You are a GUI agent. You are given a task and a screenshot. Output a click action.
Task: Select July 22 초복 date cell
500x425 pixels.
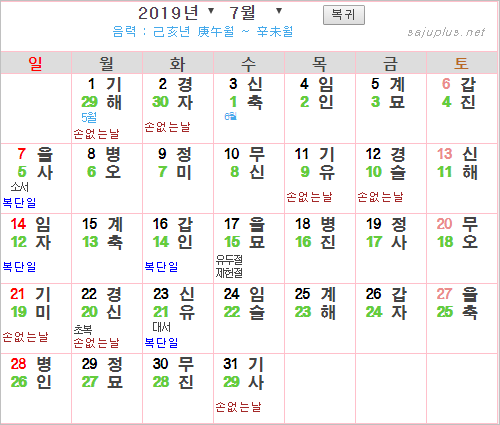pyautogui.click(x=107, y=319)
